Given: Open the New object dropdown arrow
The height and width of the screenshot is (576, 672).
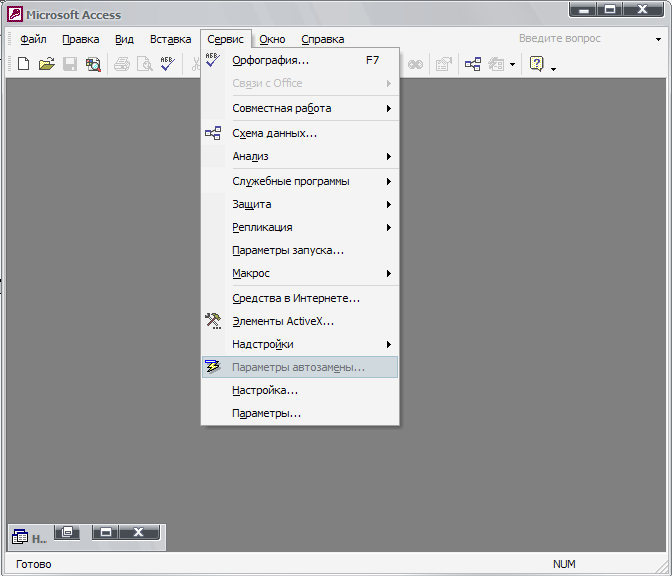Looking at the screenshot, I should [x=512, y=65].
